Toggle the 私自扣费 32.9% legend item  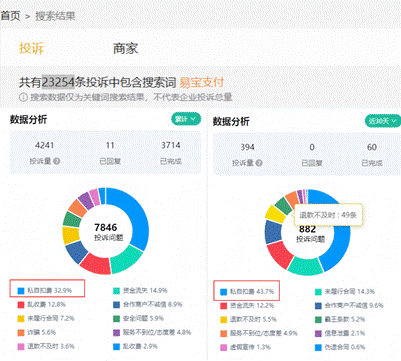(x=45, y=291)
